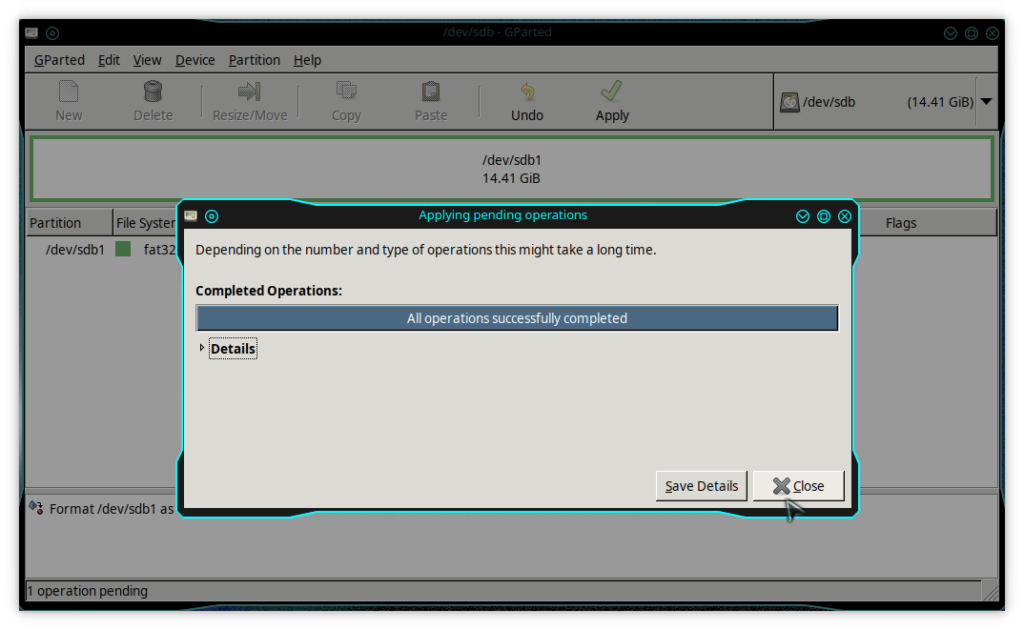Click the completed operations progress bar
This screenshot has height=630, width=1024.
(x=516, y=318)
